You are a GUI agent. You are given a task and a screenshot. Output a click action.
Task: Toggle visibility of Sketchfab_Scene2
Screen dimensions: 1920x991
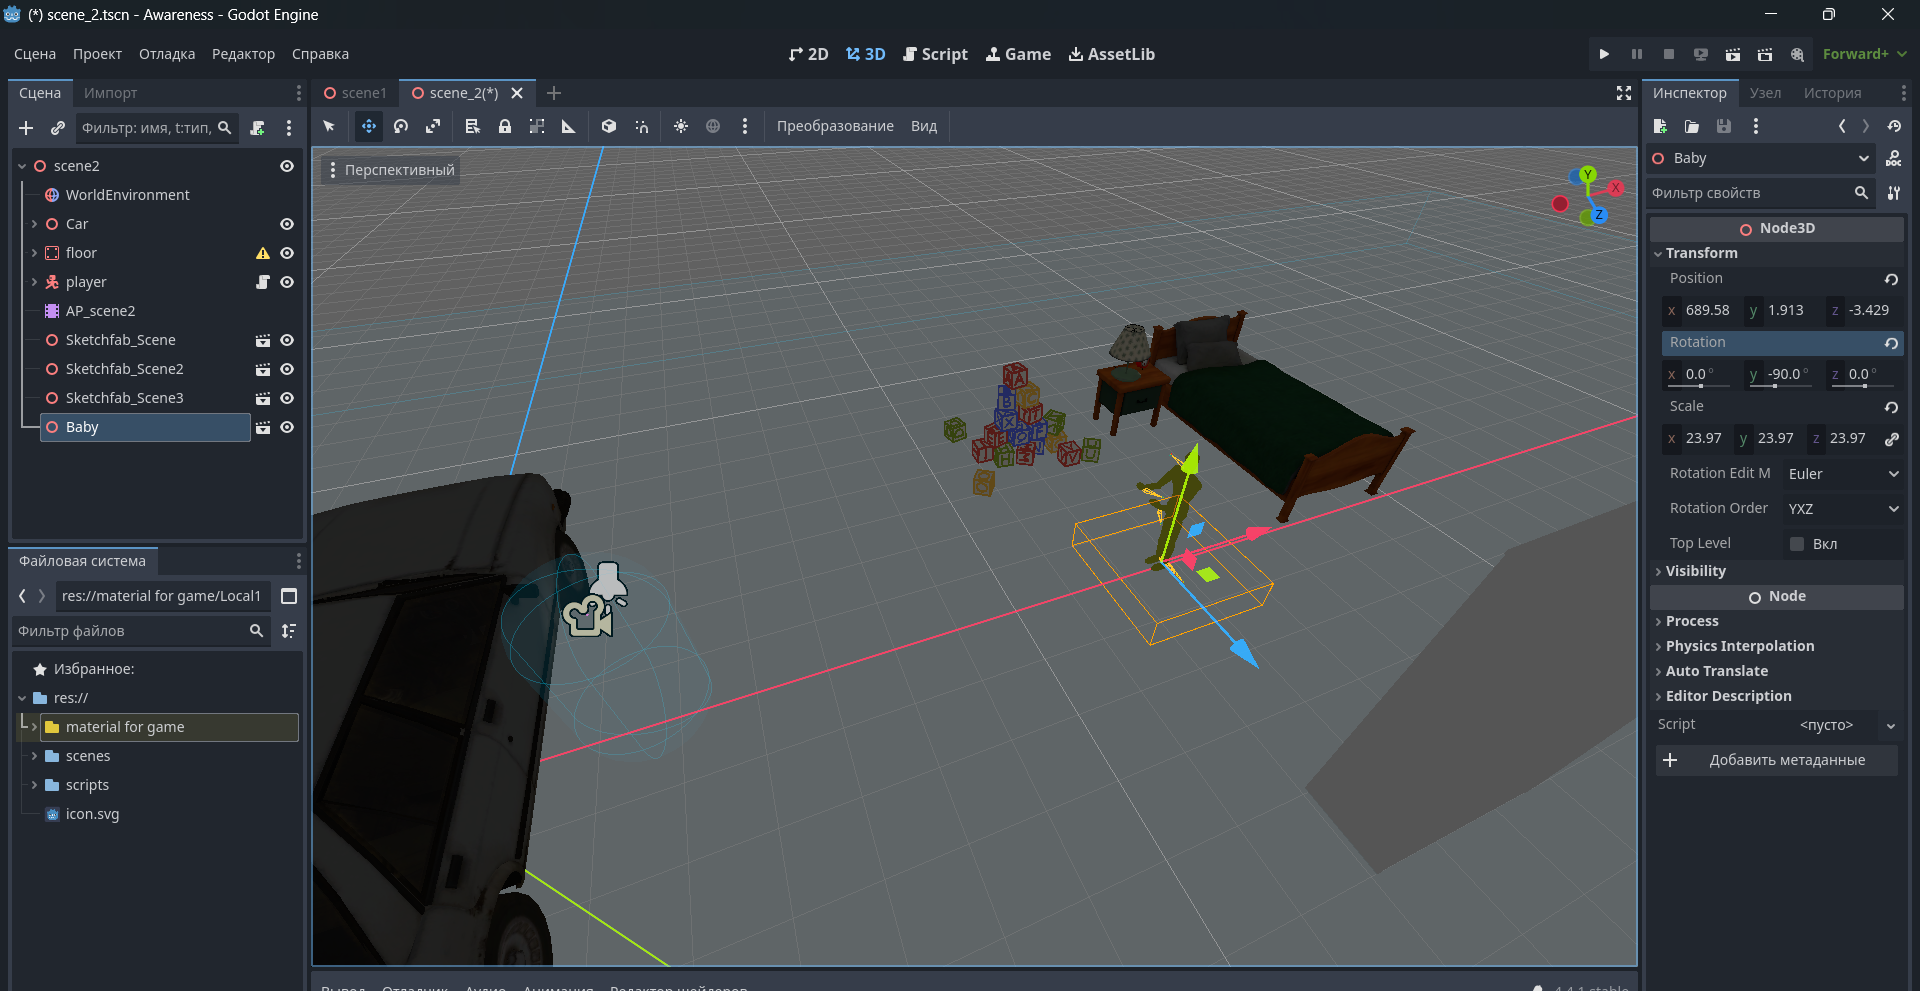tap(287, 369)
